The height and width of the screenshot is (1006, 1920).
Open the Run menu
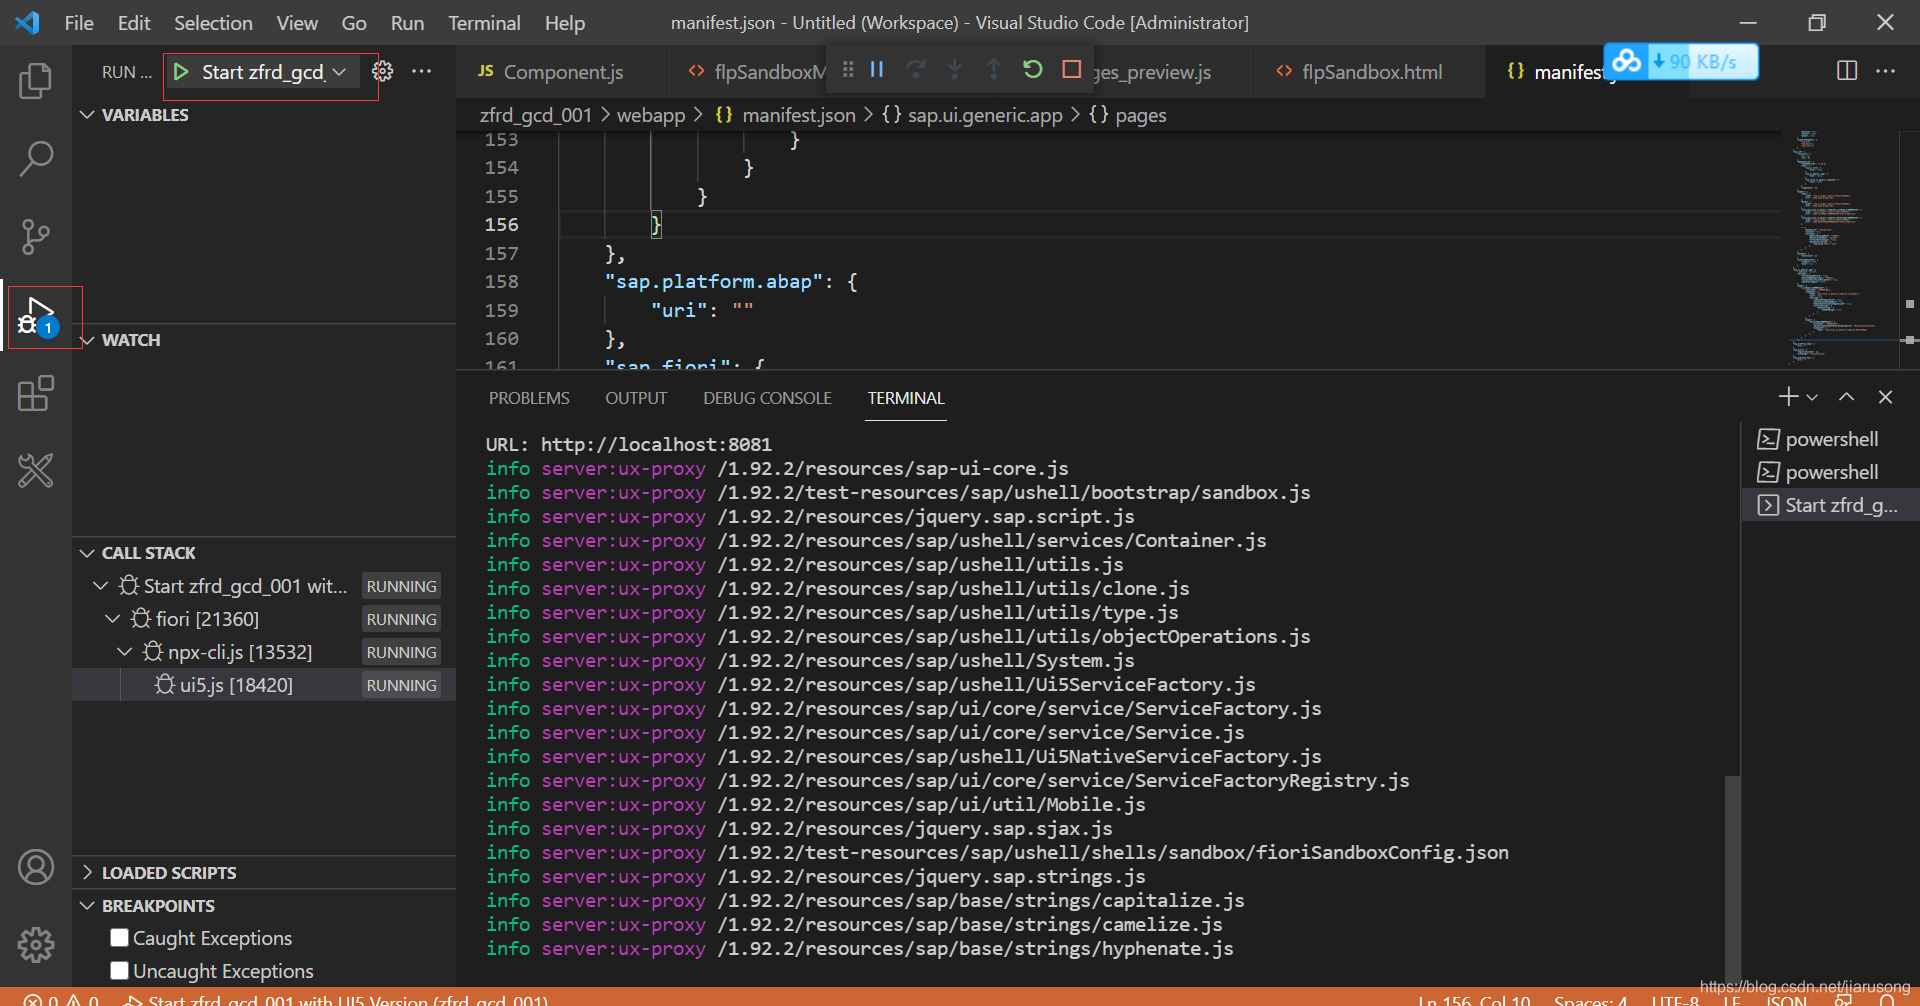[x=407, y=23]
